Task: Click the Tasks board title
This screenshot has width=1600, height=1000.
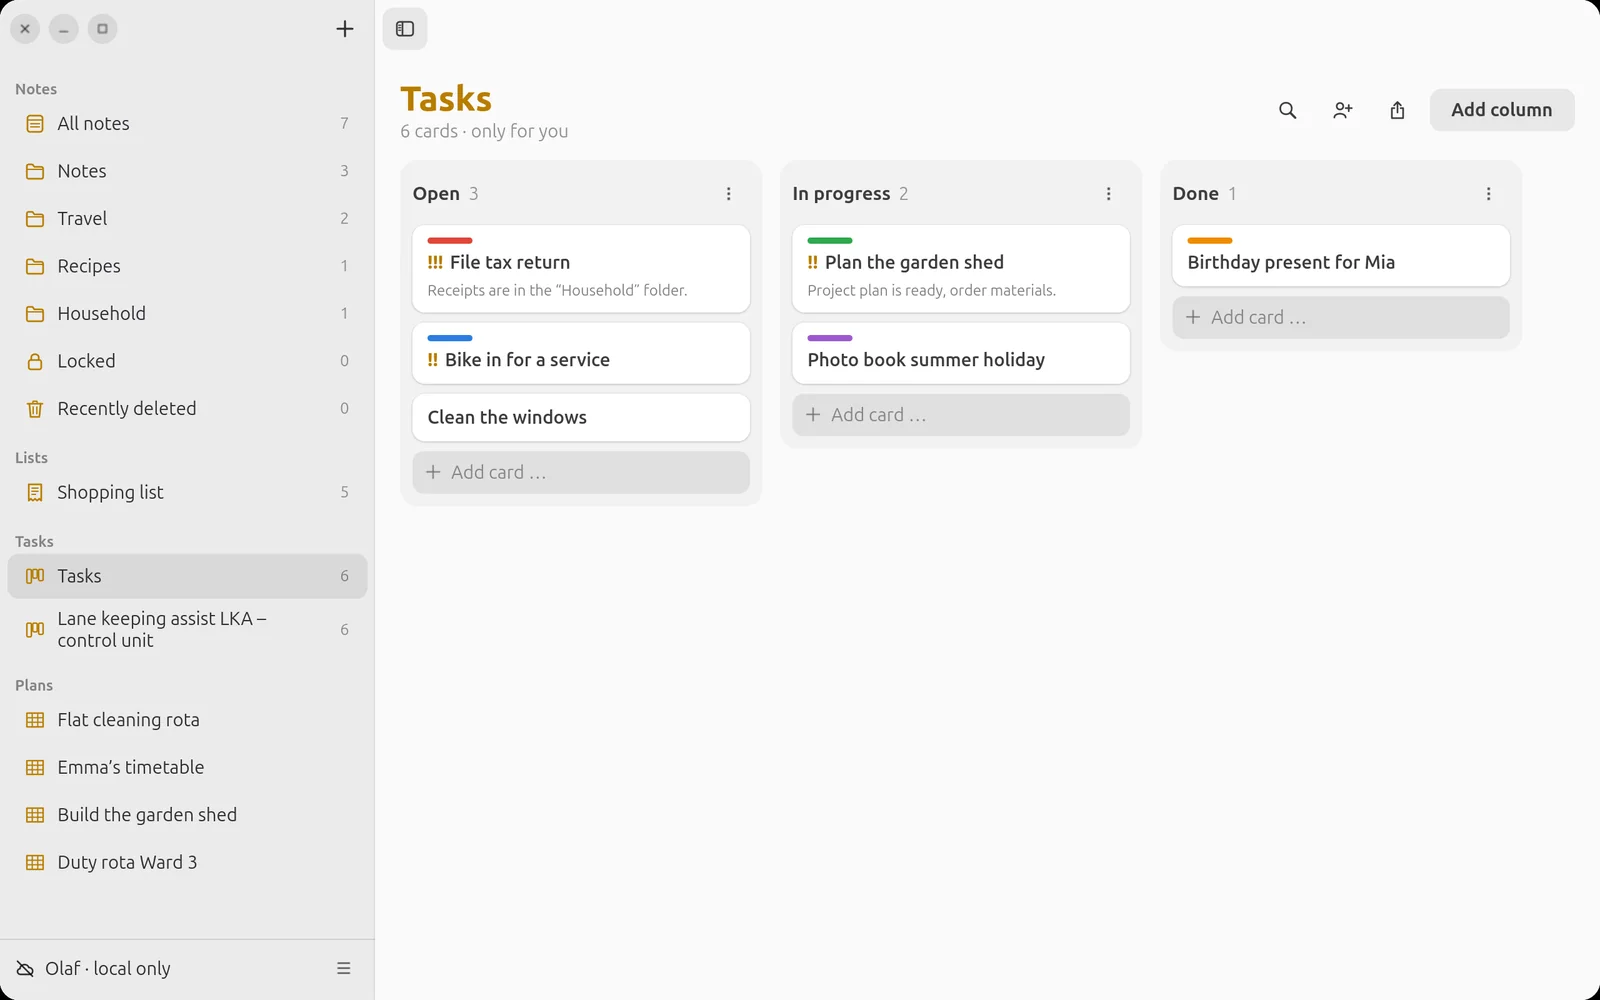Action: tap(446, 99)
